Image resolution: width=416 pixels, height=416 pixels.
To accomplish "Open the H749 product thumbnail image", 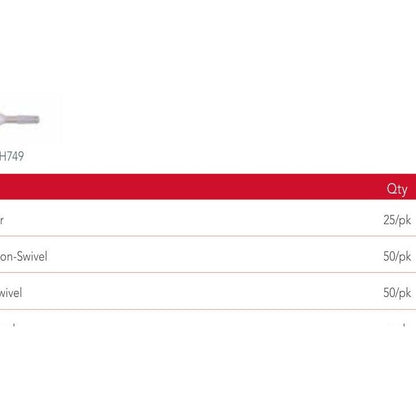I will (x=30, y=119).
